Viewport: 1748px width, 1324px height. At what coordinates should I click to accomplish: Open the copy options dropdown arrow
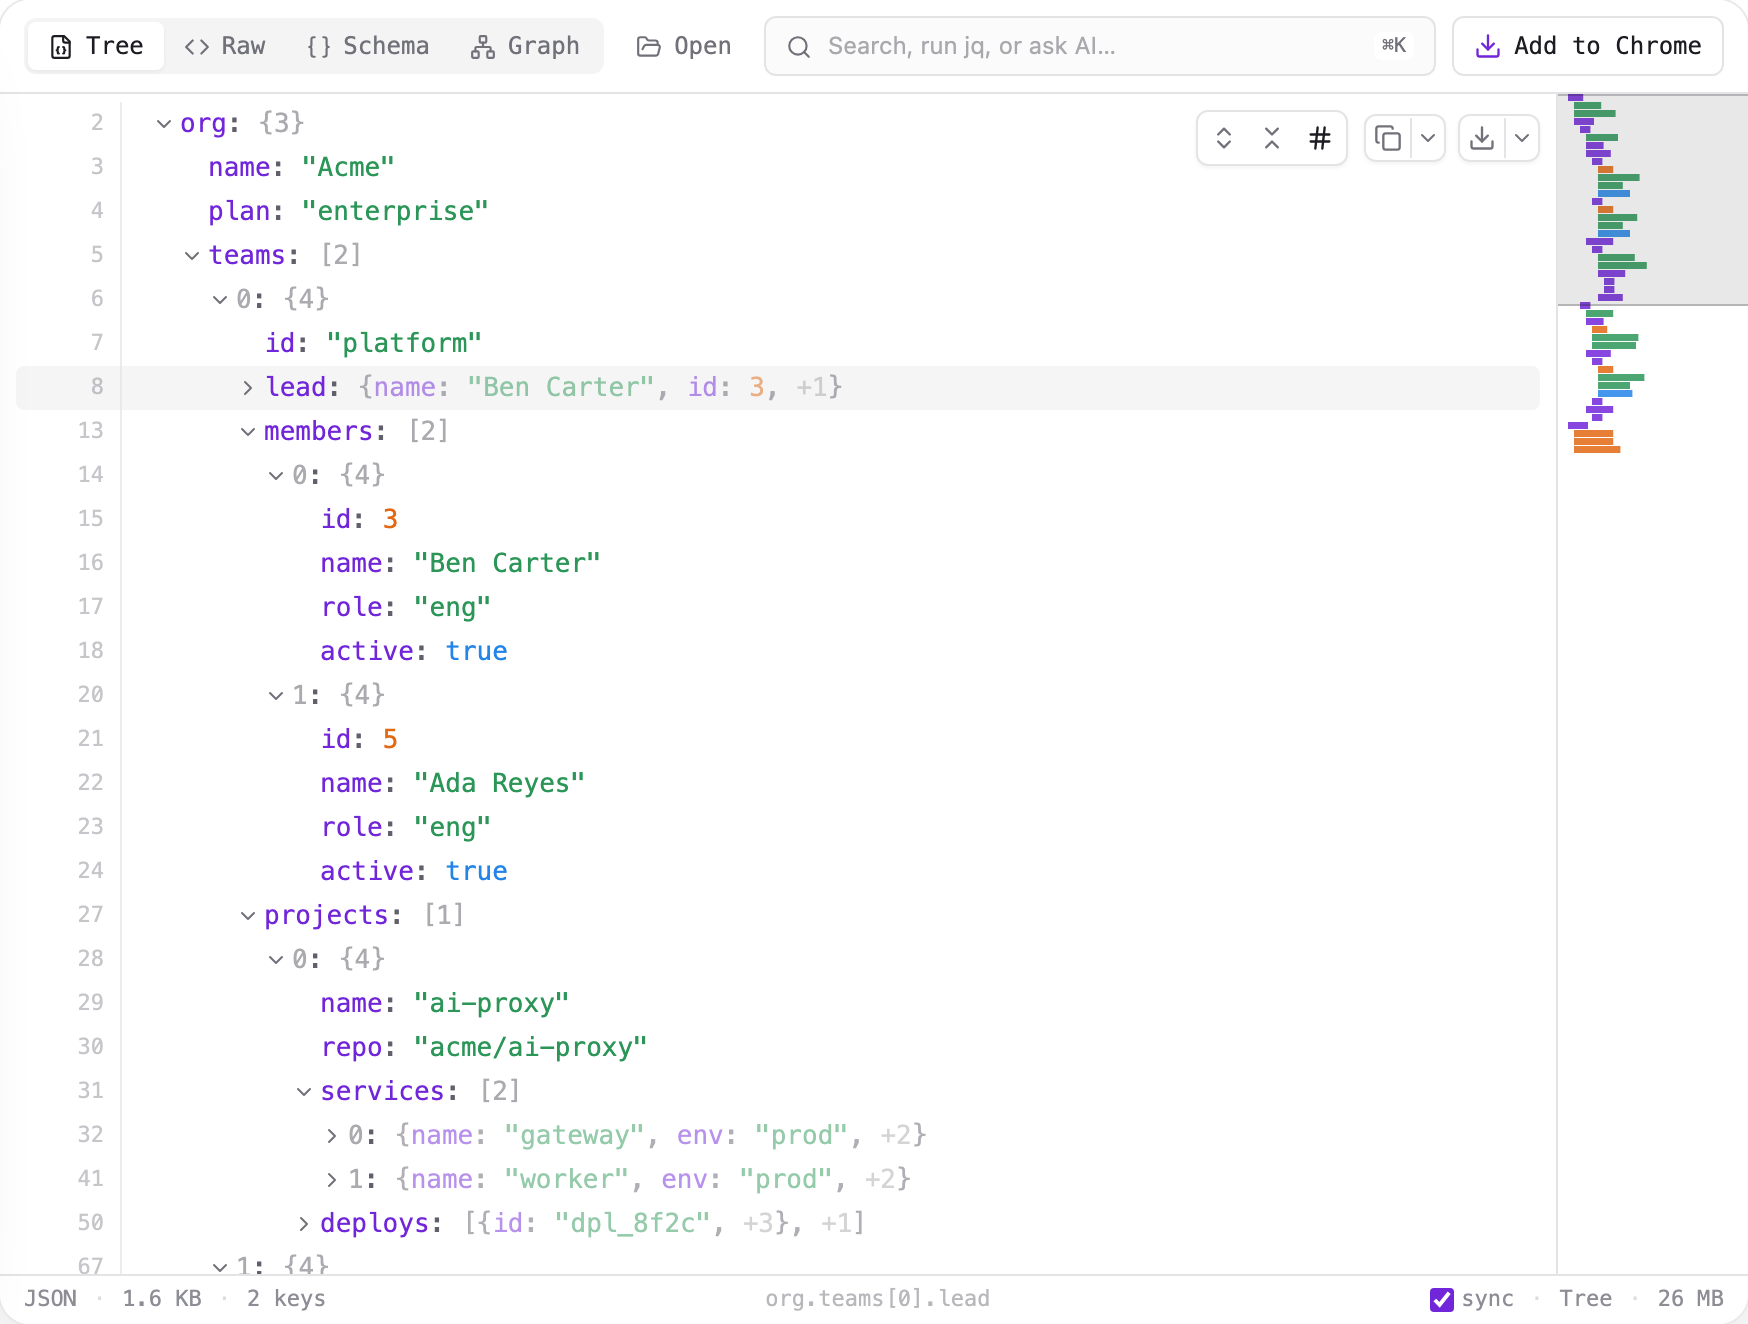click(1428, 138)
